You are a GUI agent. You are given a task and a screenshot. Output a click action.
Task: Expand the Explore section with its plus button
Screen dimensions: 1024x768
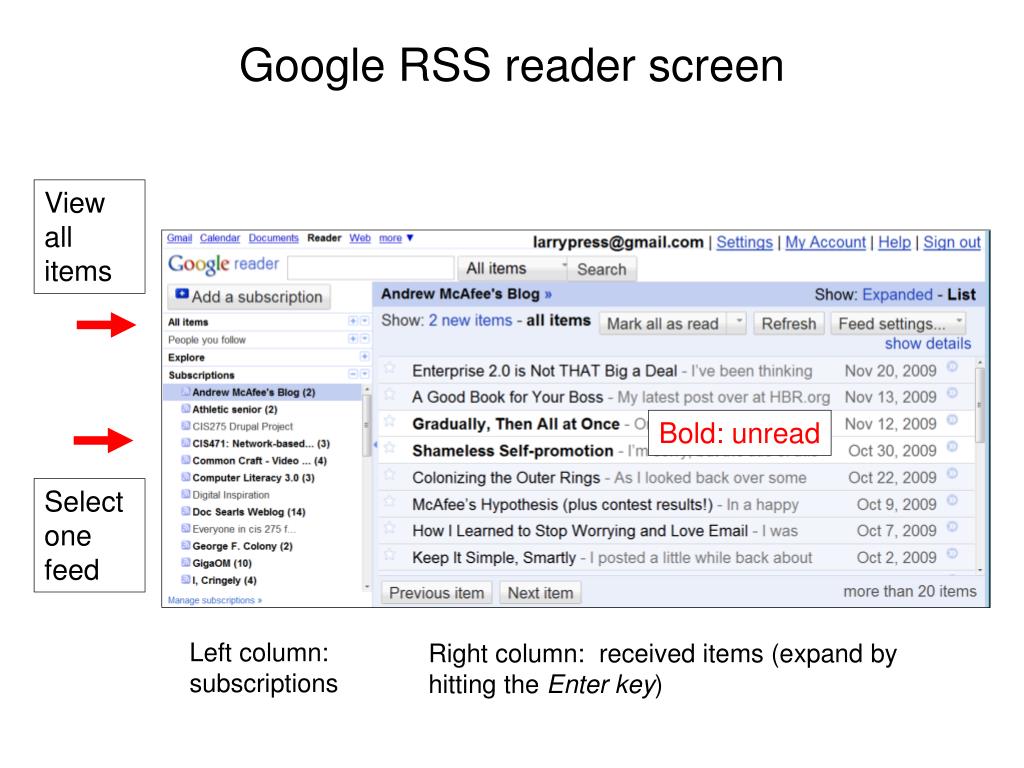tap(364, 356)
